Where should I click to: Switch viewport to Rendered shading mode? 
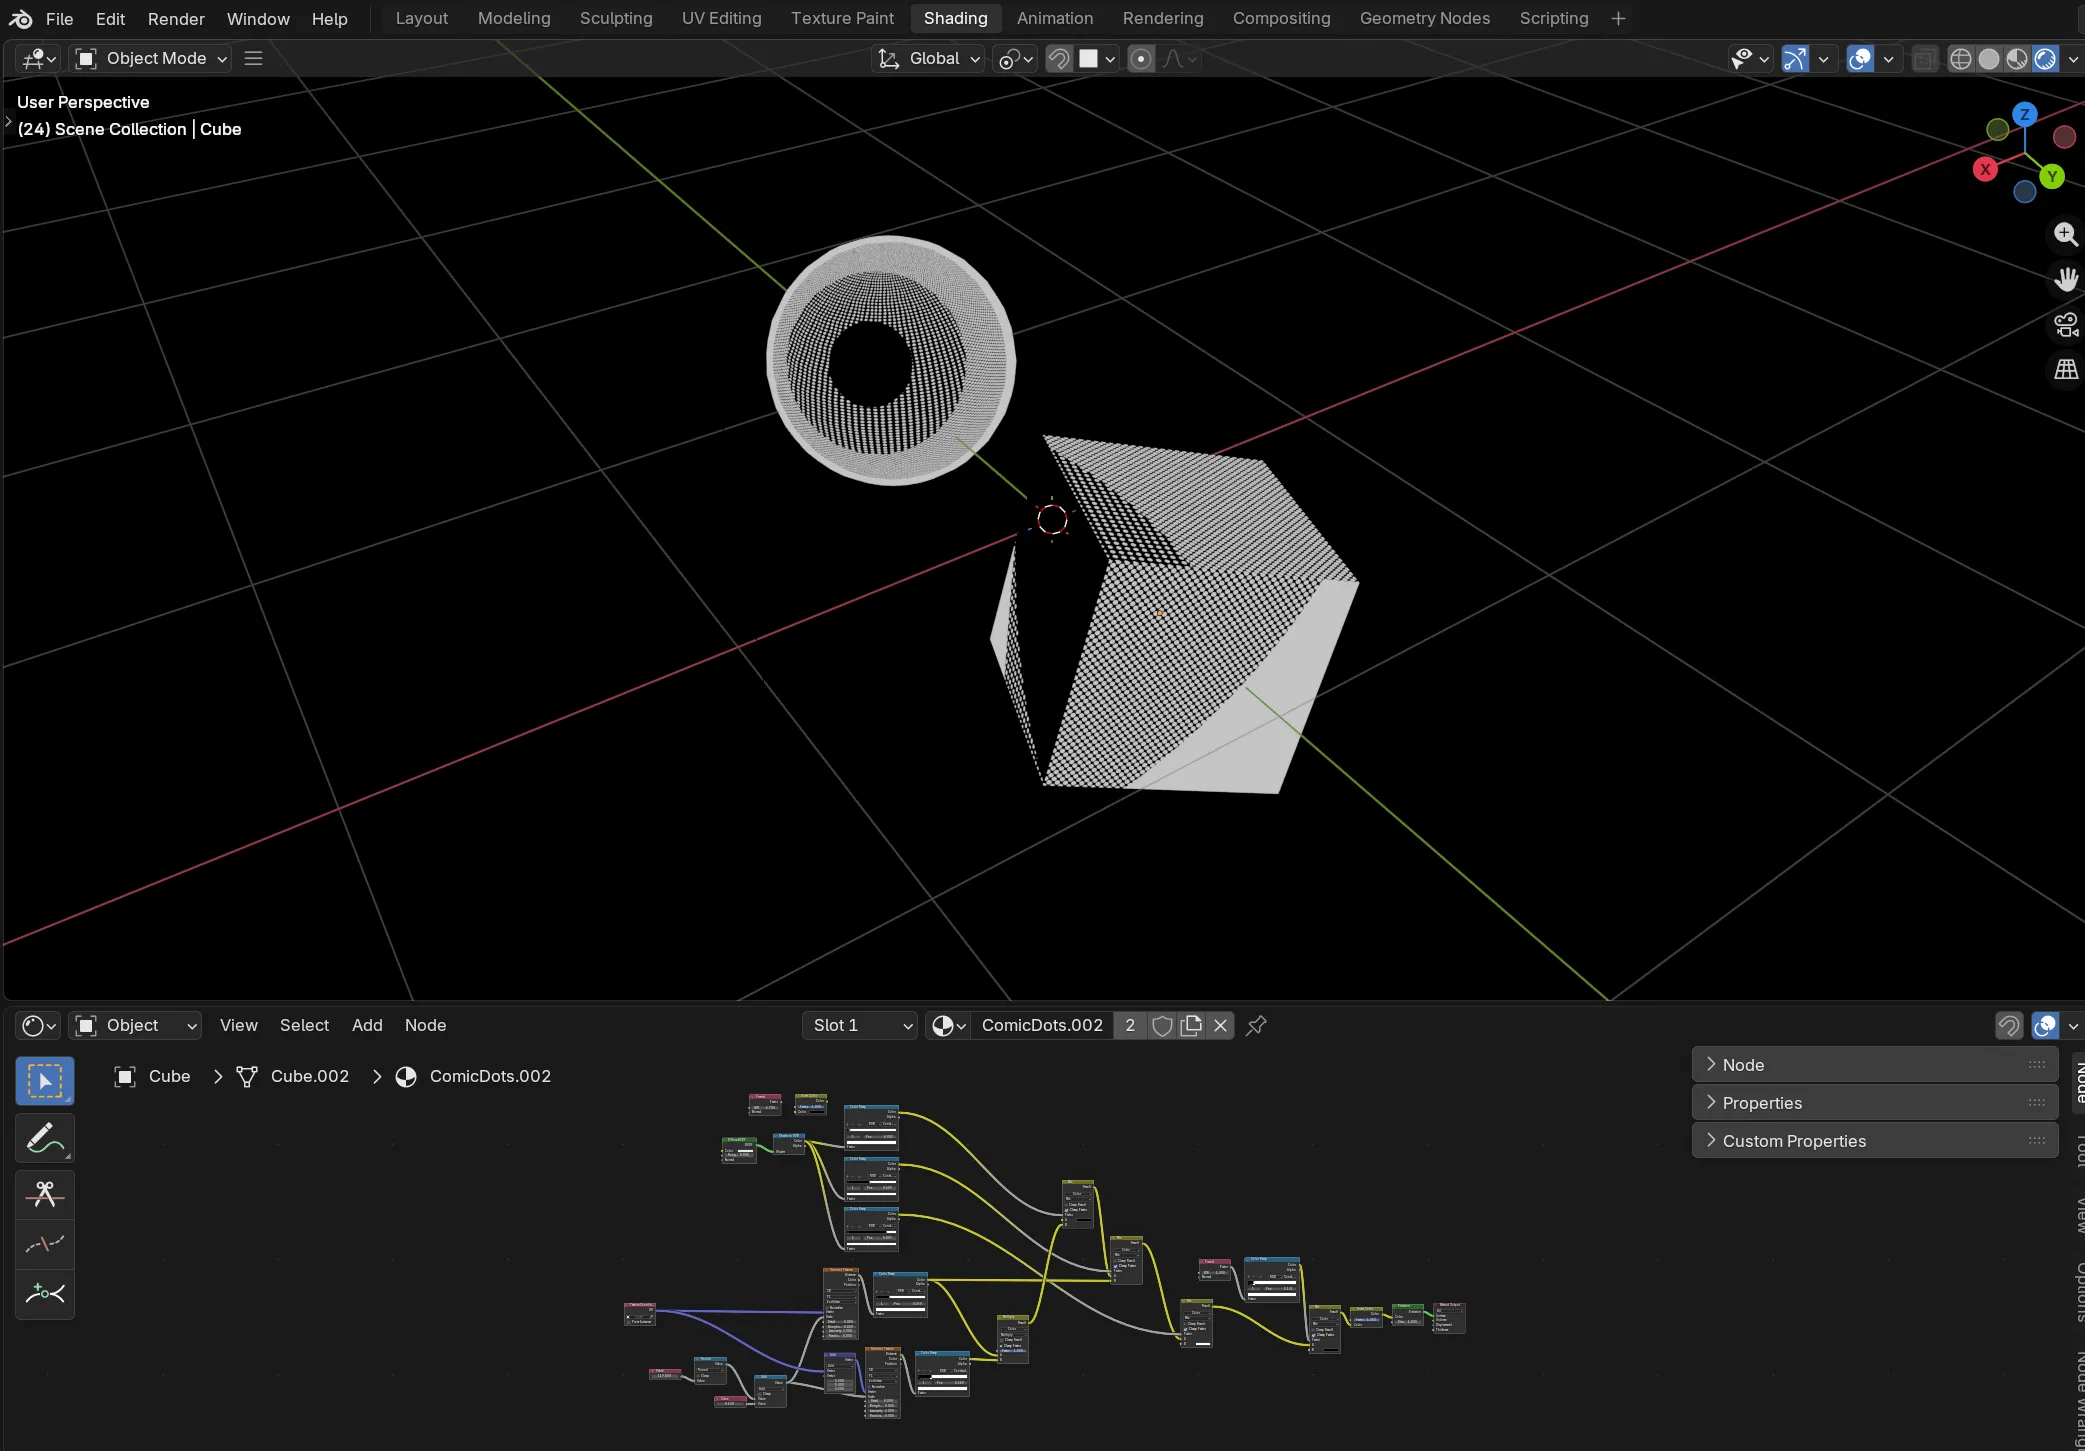click(2046, 58)
